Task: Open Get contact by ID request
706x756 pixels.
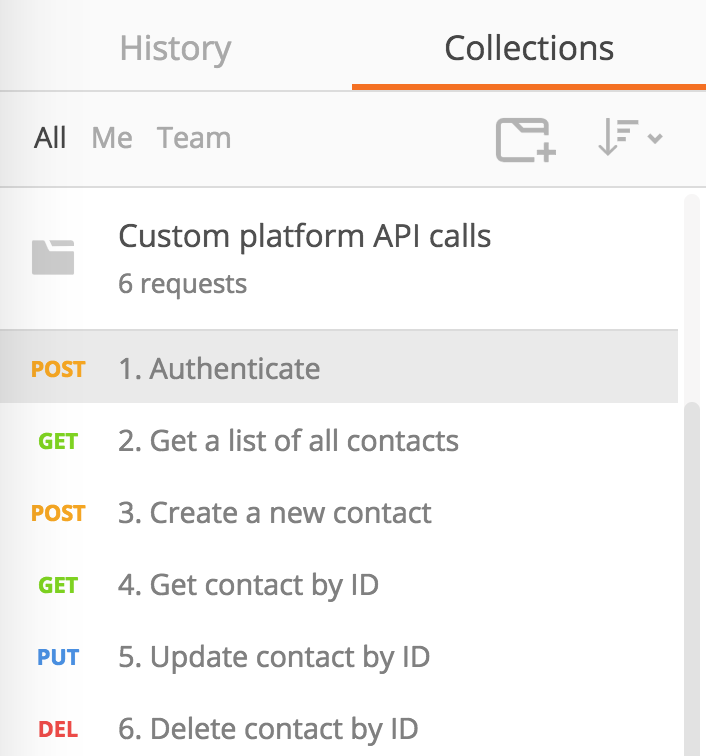Action: (x=248, y=585)
